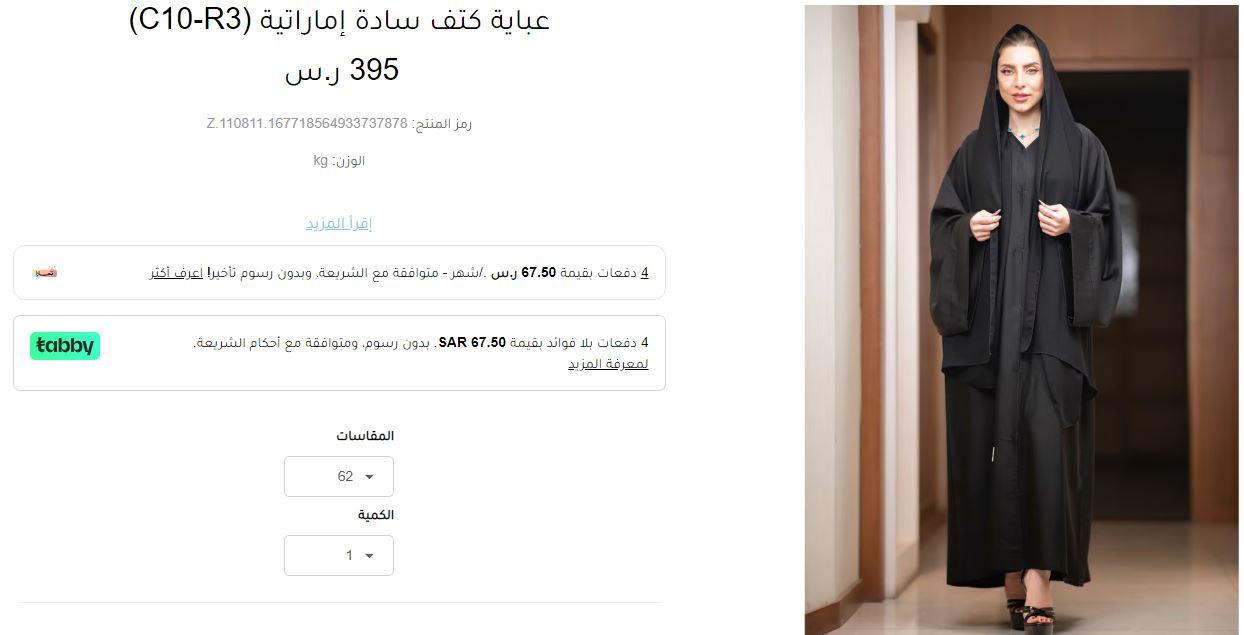Click the arrow in the quantity box
This screenshot has width=1244, height=635.
click(x=369, y=556)
